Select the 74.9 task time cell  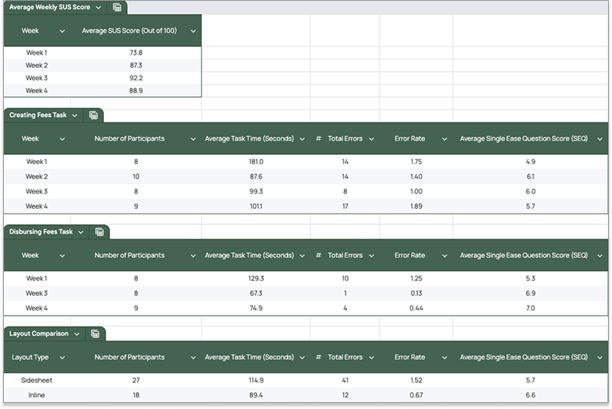click(256, 308)
